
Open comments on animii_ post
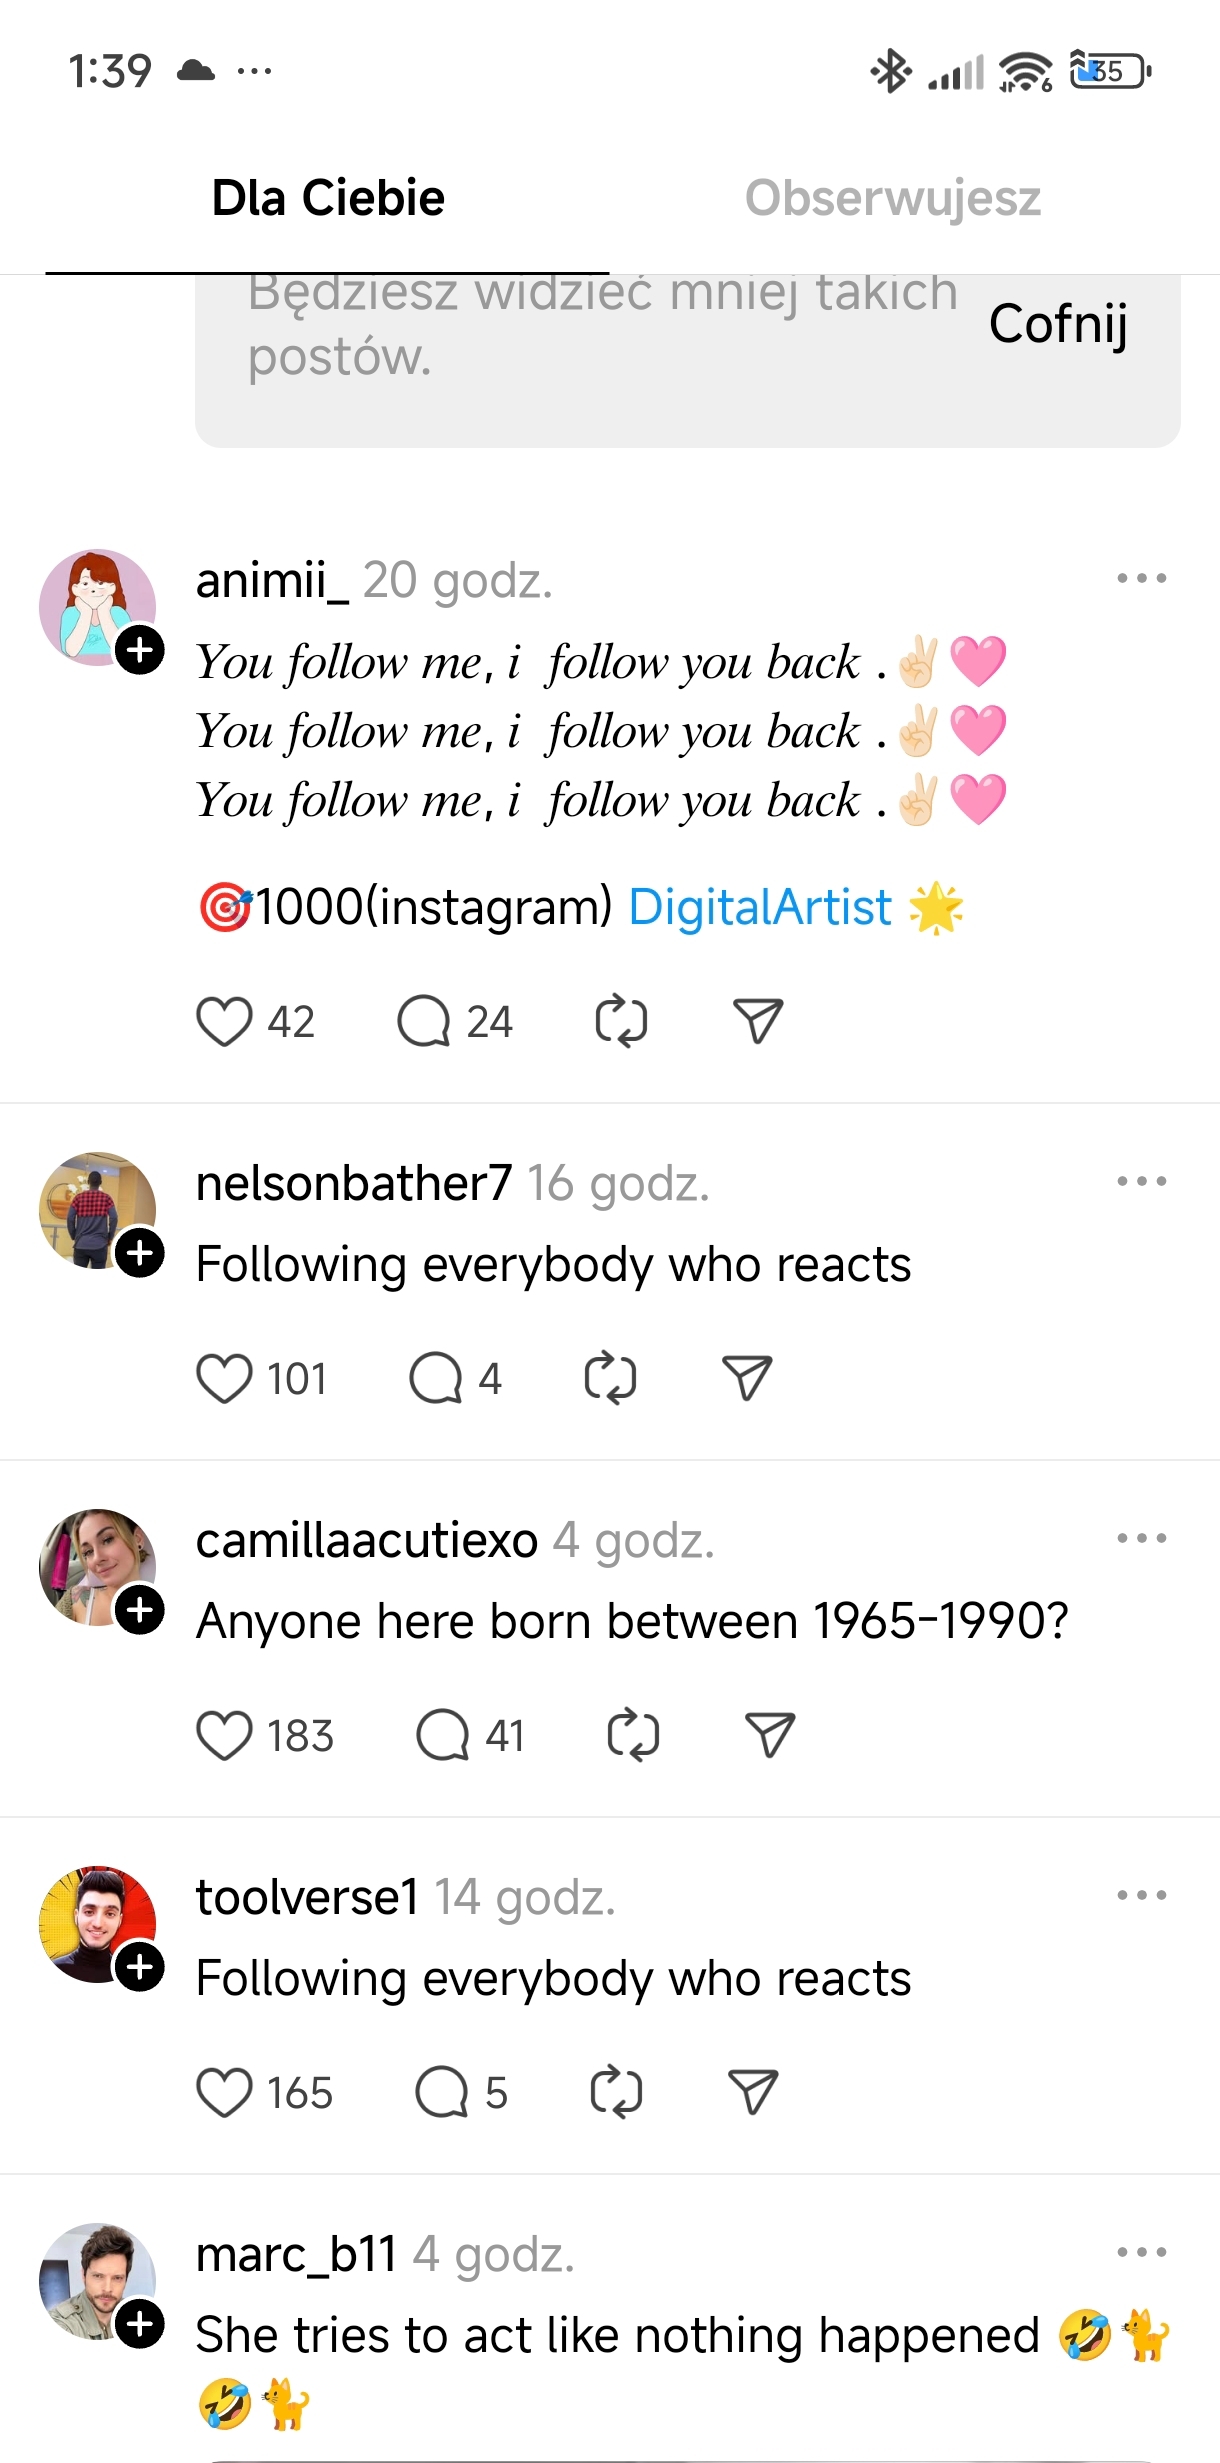pos(424,1022)
